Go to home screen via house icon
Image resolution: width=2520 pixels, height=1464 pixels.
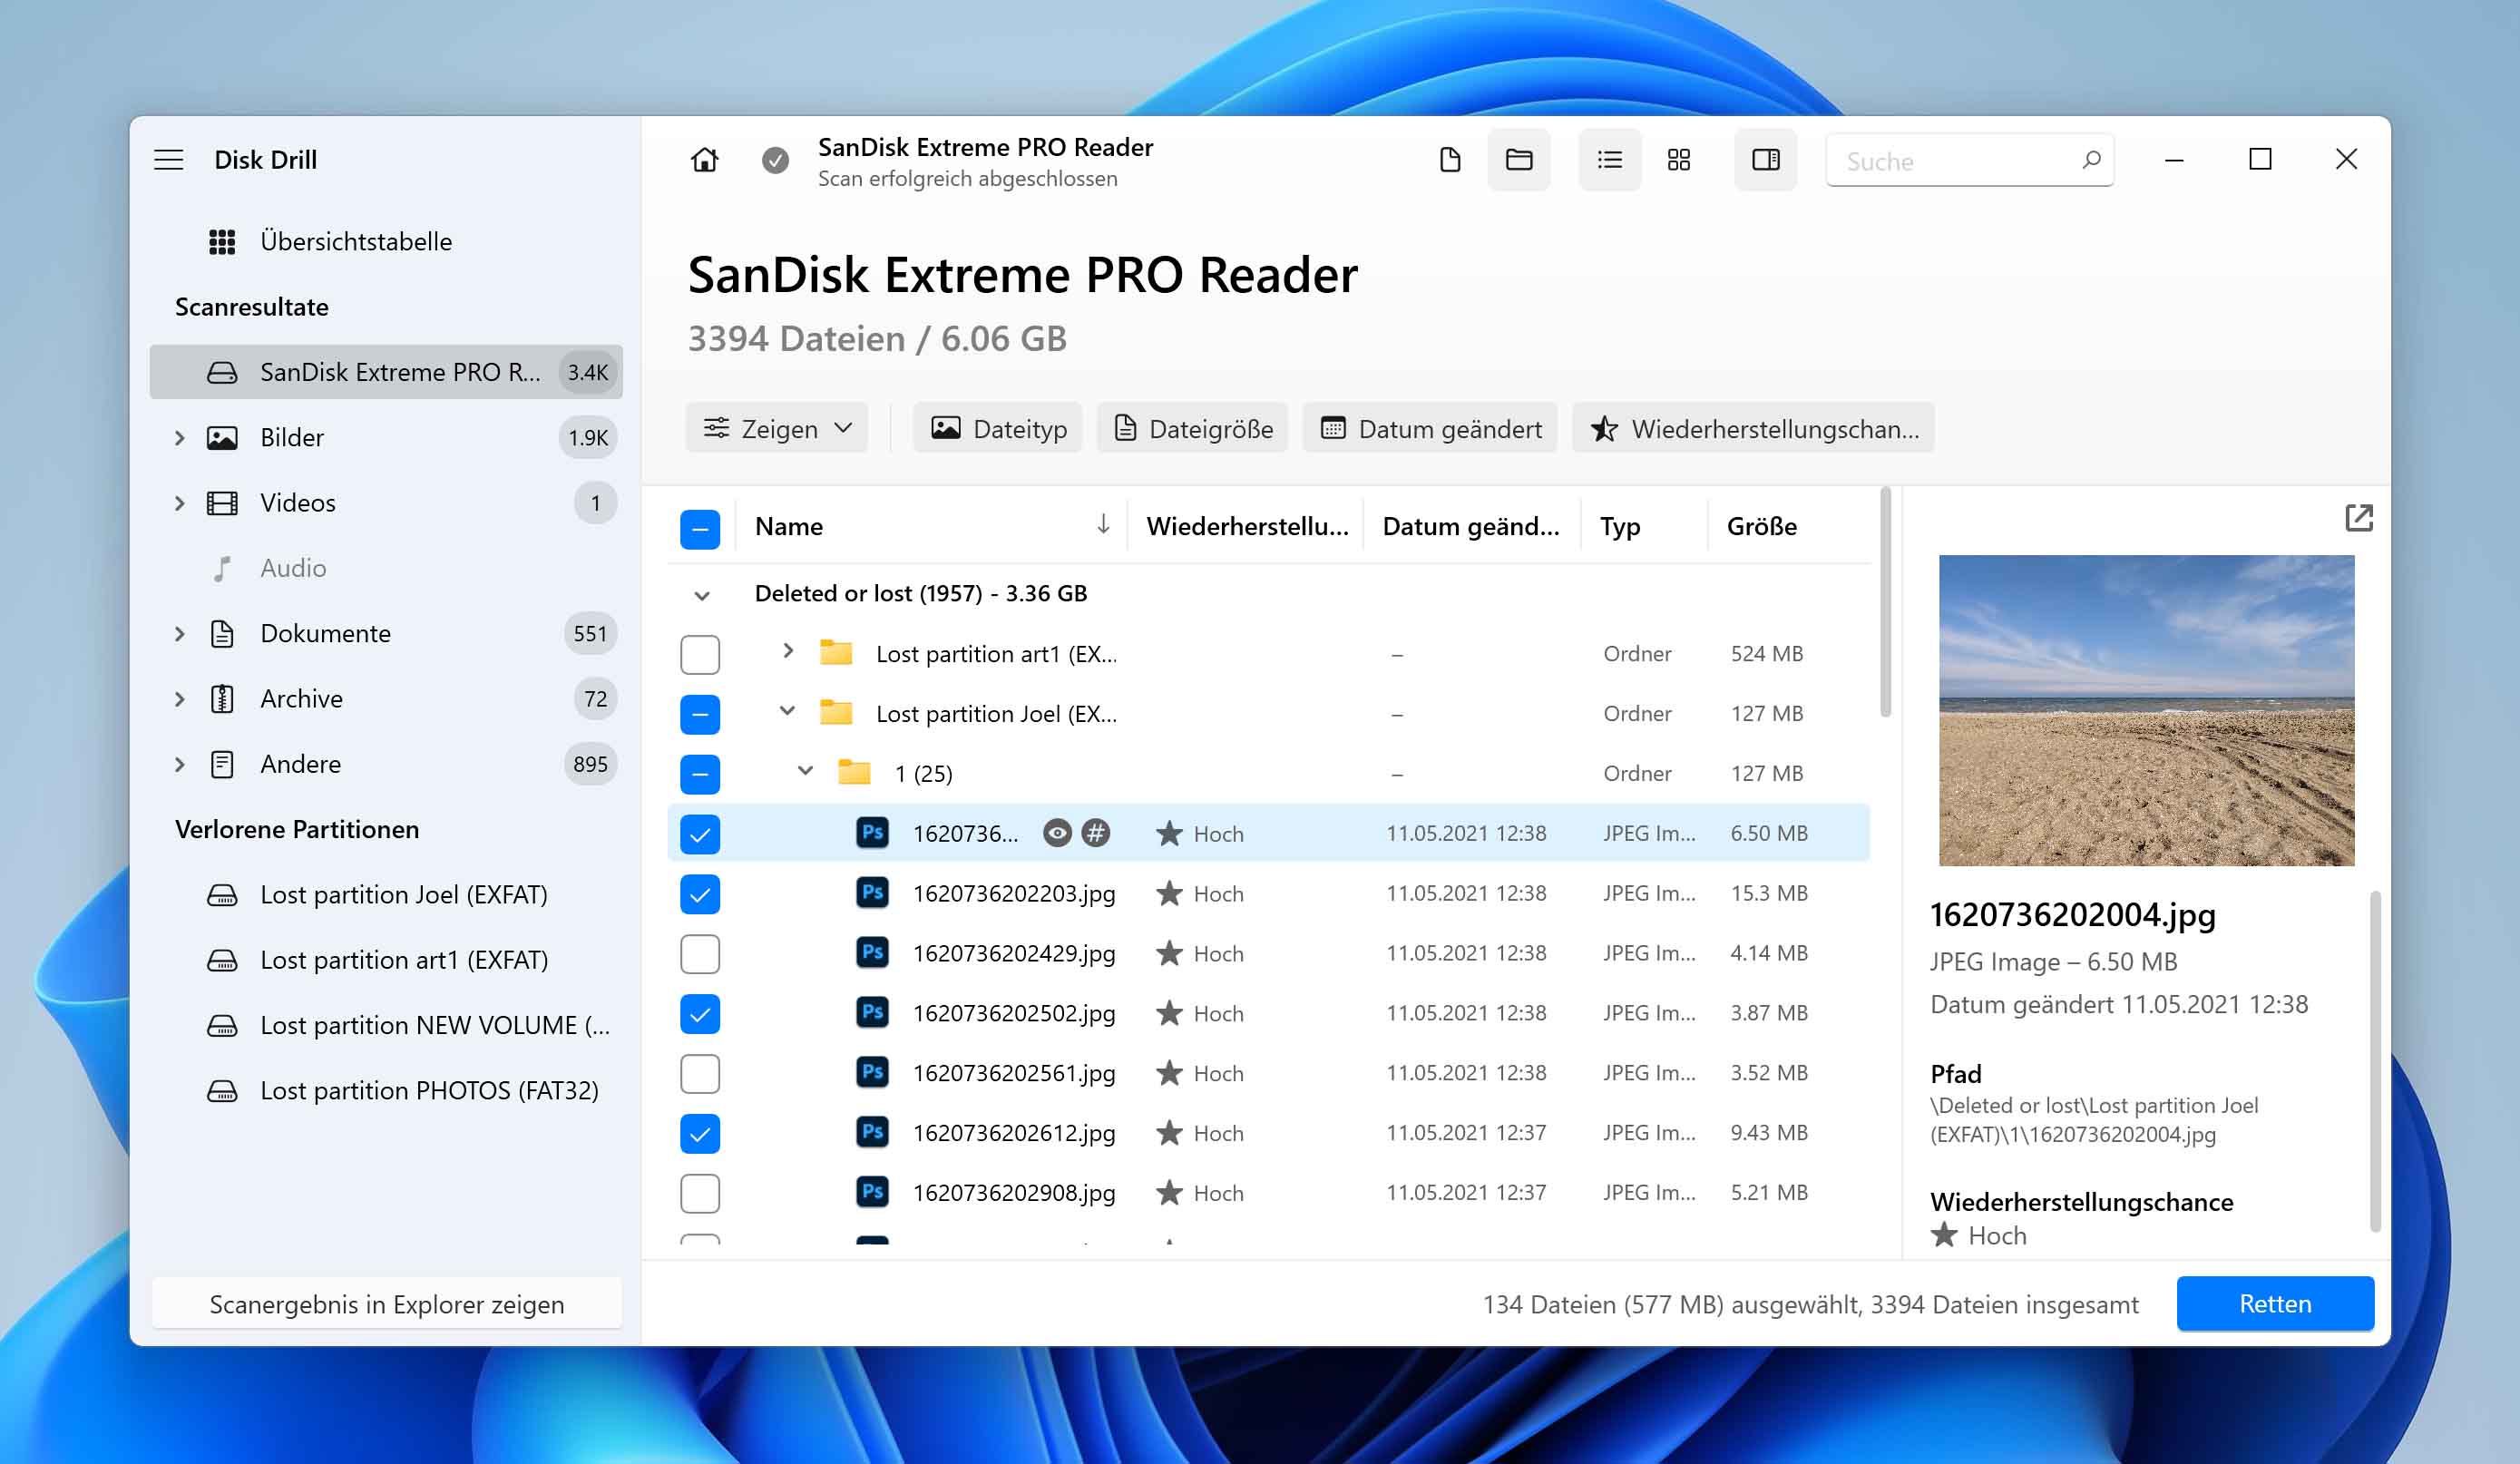704,160
